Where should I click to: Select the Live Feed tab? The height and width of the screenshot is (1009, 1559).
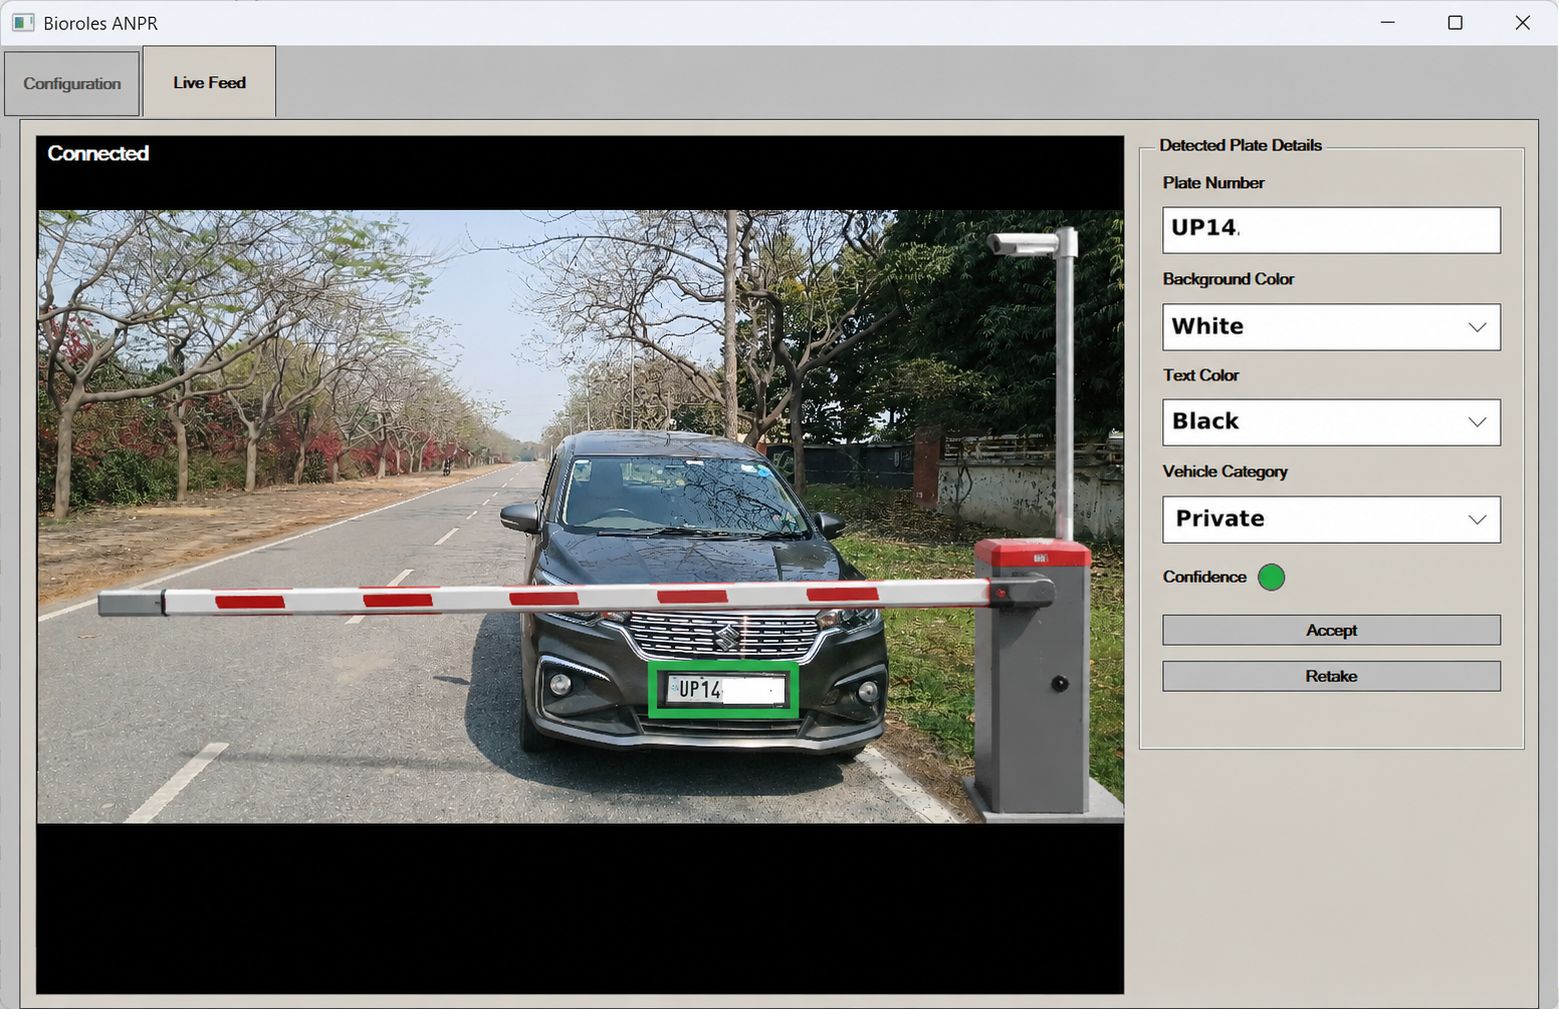(x=209, y=82)
